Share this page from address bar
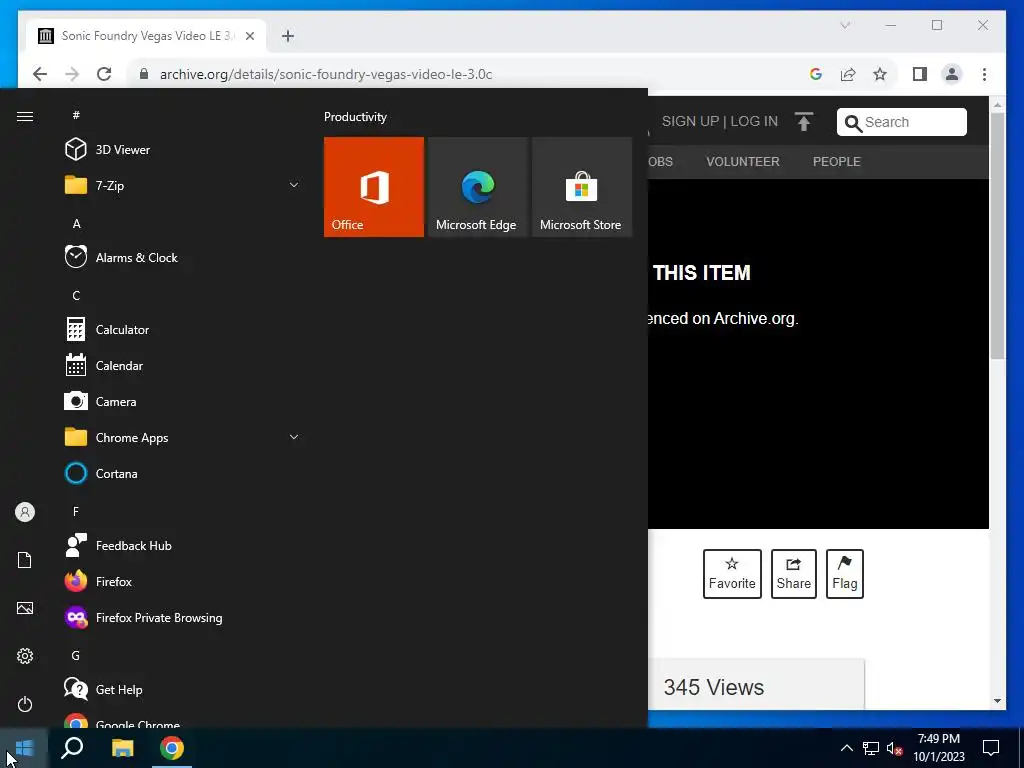The image size is (1024, 768). (848, 74)
